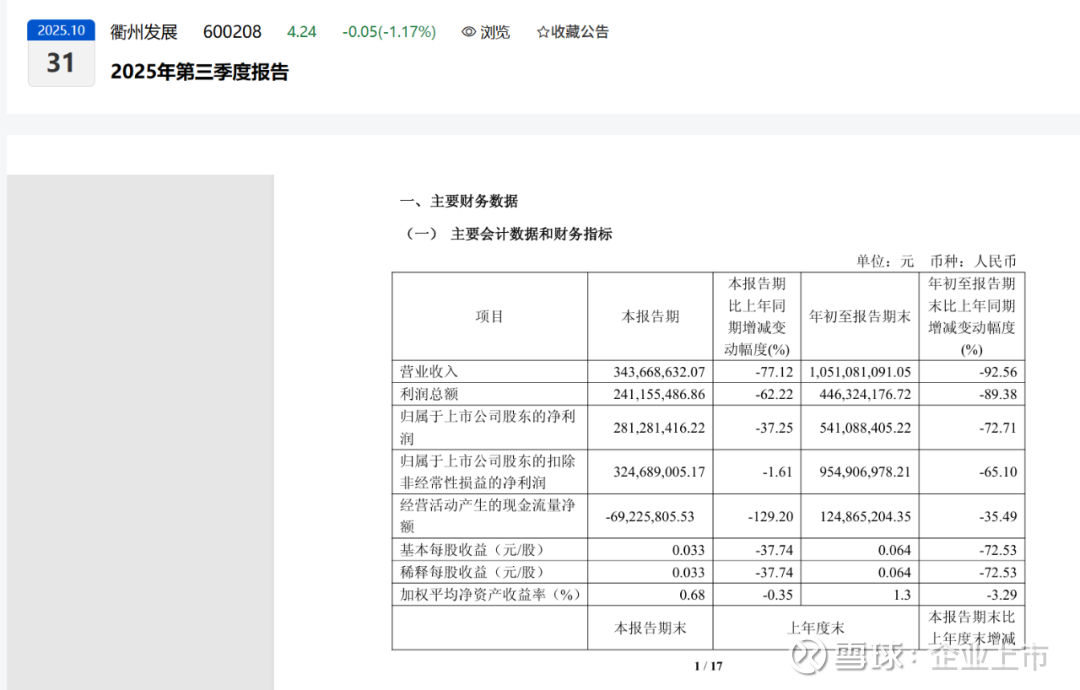Viewport: 1080px width, 690px height.
Task: Click the value 0.68
Action: point(692,595)
